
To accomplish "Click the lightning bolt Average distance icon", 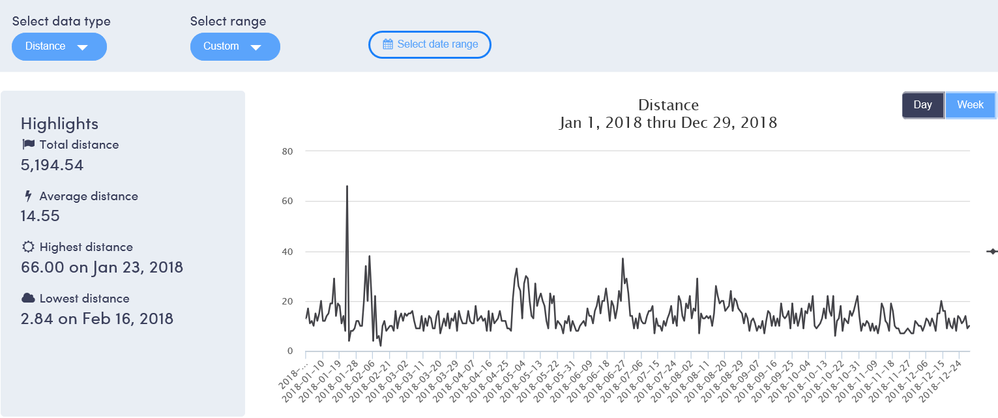I will click(x=28, y=196).
